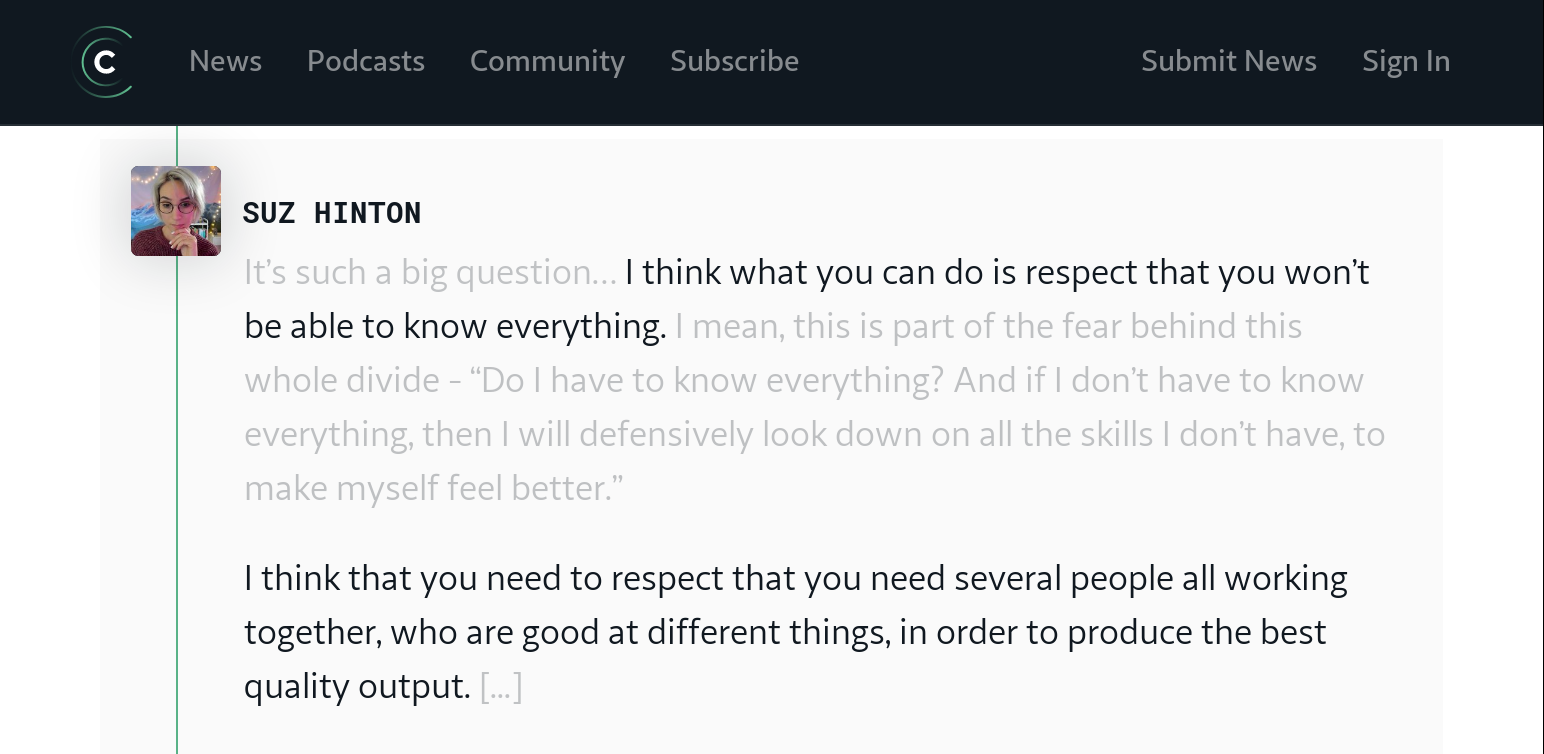
Task: Click the faded "It's such a big question…" text
Action: [430, 272]
